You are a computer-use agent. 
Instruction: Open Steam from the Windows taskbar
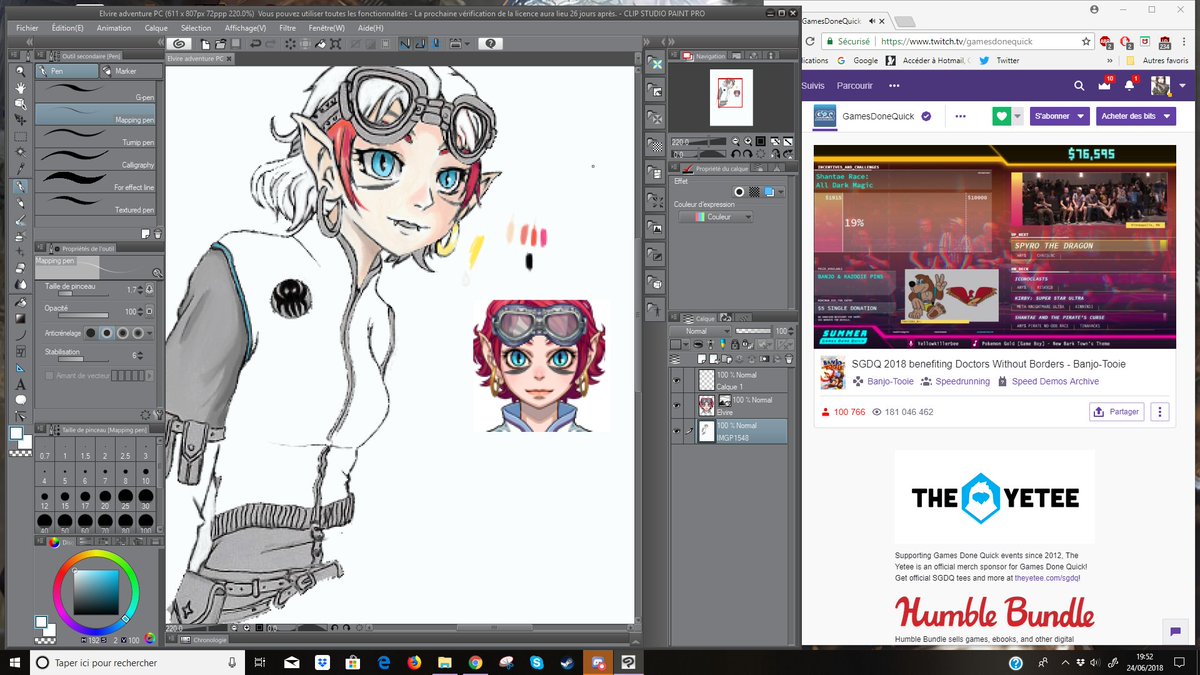(567, 662)
